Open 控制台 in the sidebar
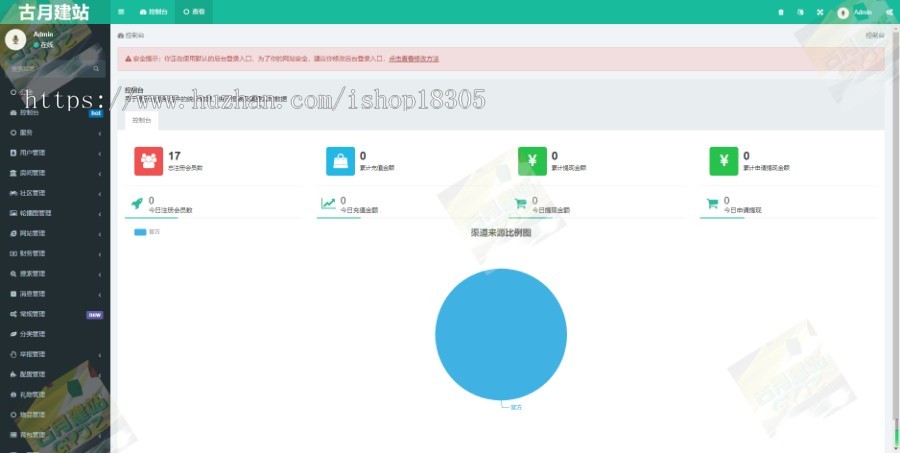 click(55, 113)
